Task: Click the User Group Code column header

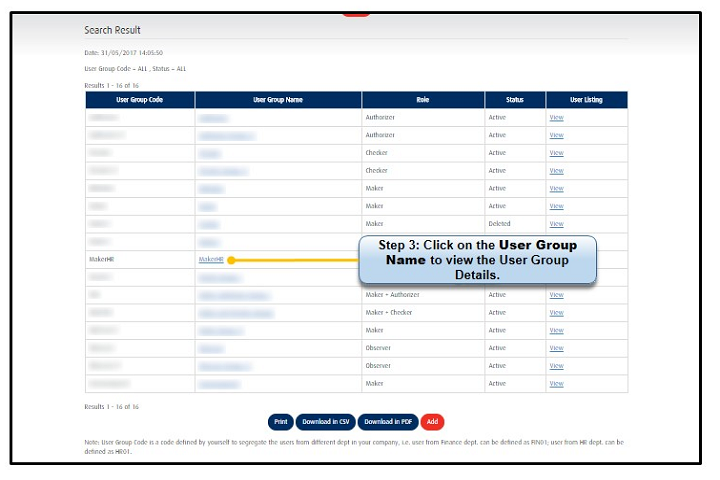Action: click(139, 100)
